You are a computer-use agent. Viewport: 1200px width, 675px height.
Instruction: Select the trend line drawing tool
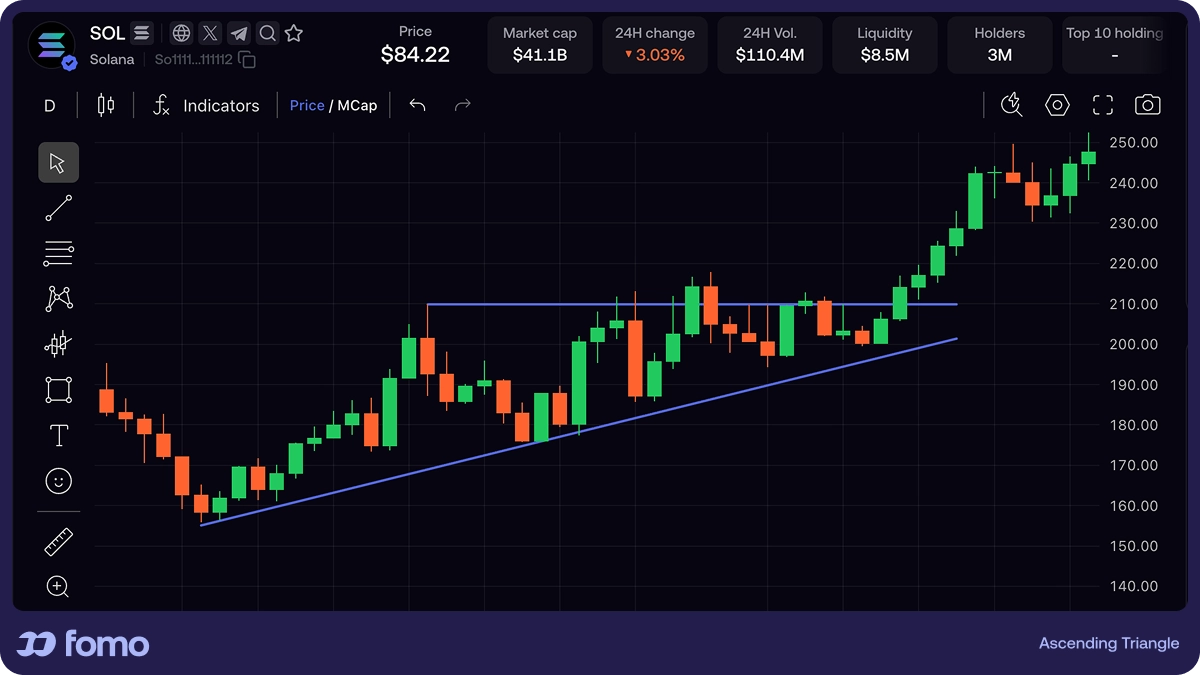pos(59,208)
